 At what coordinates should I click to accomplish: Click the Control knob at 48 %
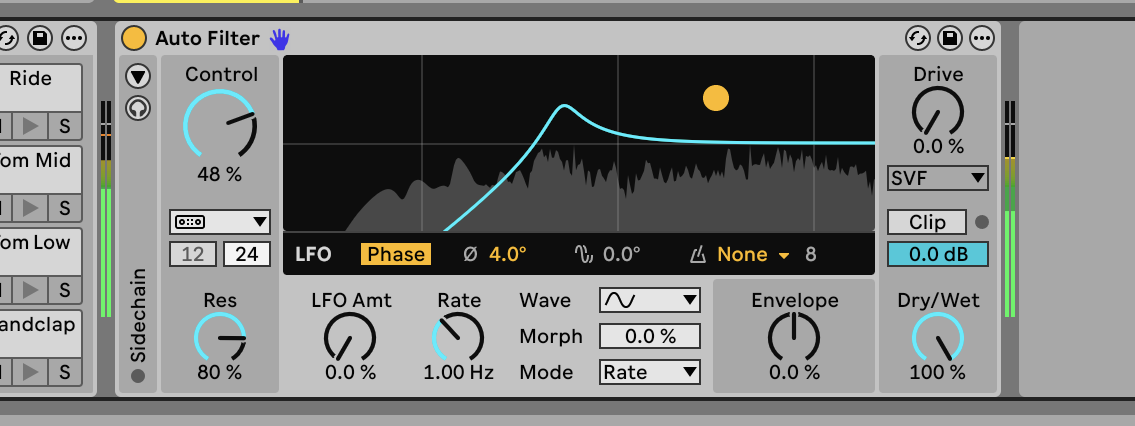tap(220, 124)
